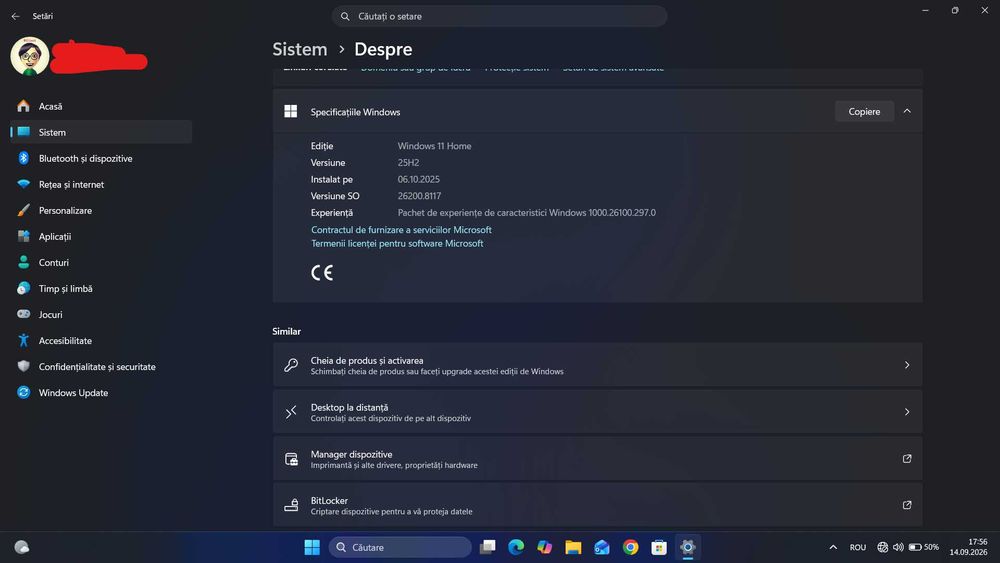Viewport: 1000px width, 563px height.
Task: Click the BitLocker drive lock icon
Action: (x=291, y=505)
